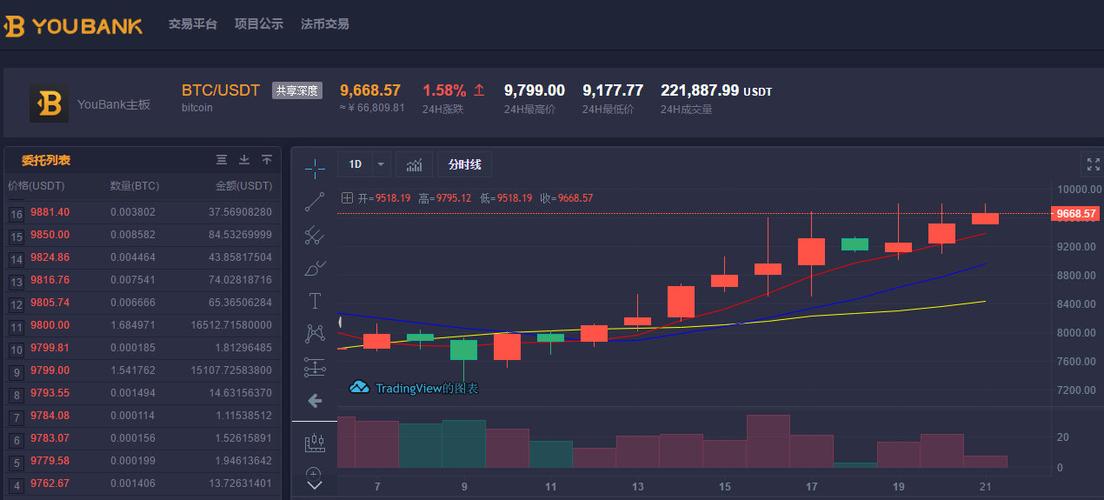Toggle fullscreen chart mode
Viewport: 1104px width, 500px height.
[1093, 164]
